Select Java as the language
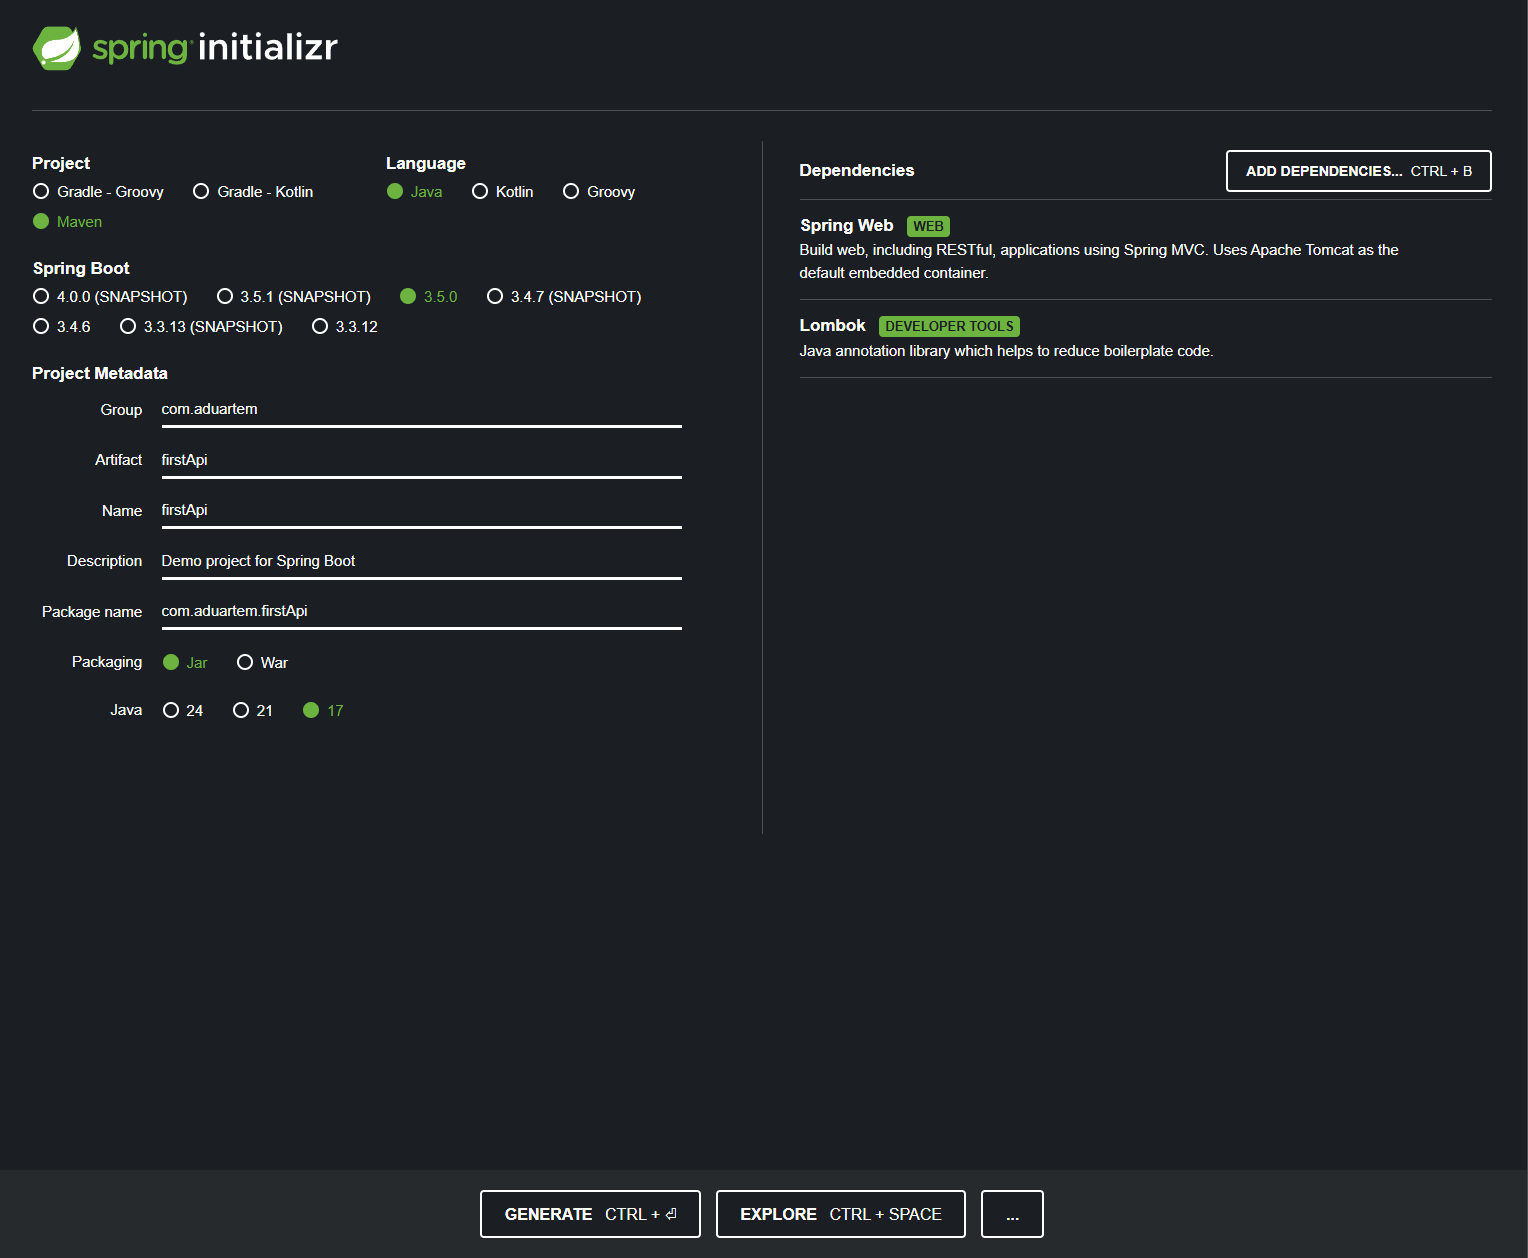The image size is (1528, 1258). click(415, 192)
